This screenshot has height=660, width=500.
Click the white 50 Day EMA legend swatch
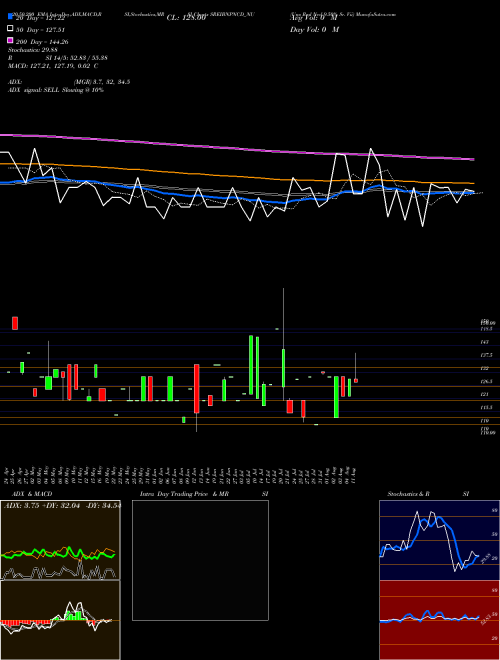(x=10, y=29)
